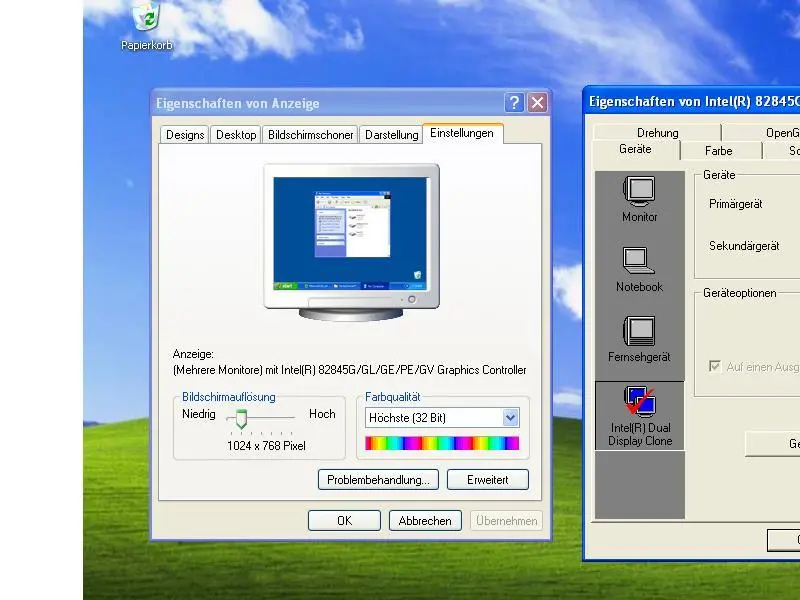Switch to the Designs tab
The width and height of the screenshot is (800, 600).
185,135
